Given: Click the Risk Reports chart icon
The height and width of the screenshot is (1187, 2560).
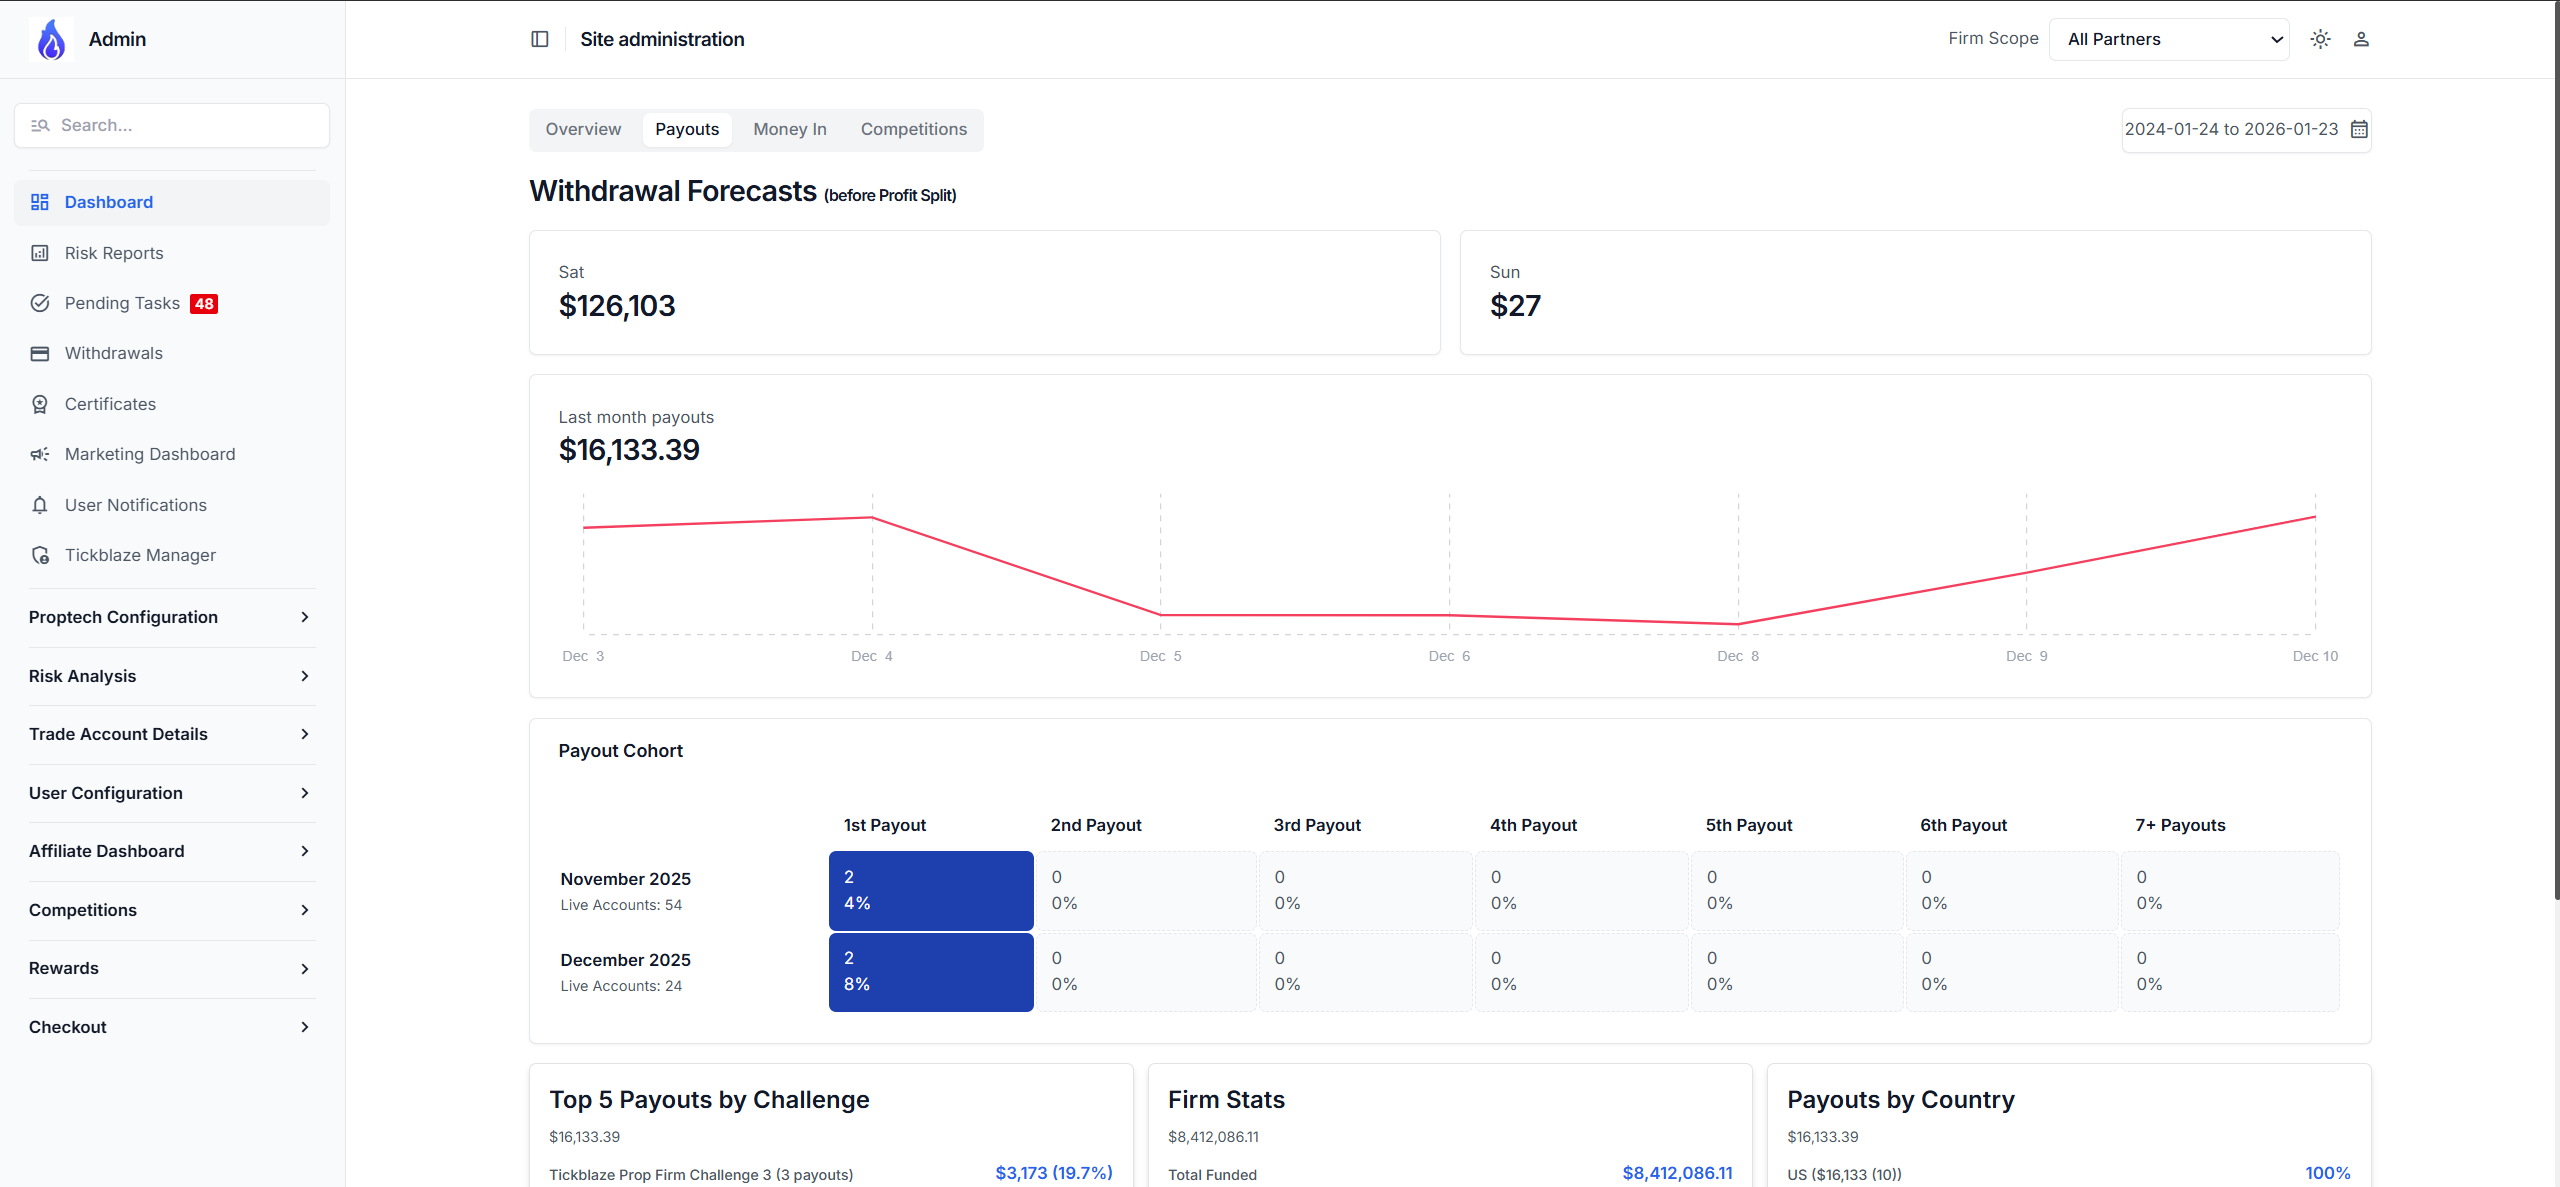Looking at the screenshot, I should tap(40, 253).
